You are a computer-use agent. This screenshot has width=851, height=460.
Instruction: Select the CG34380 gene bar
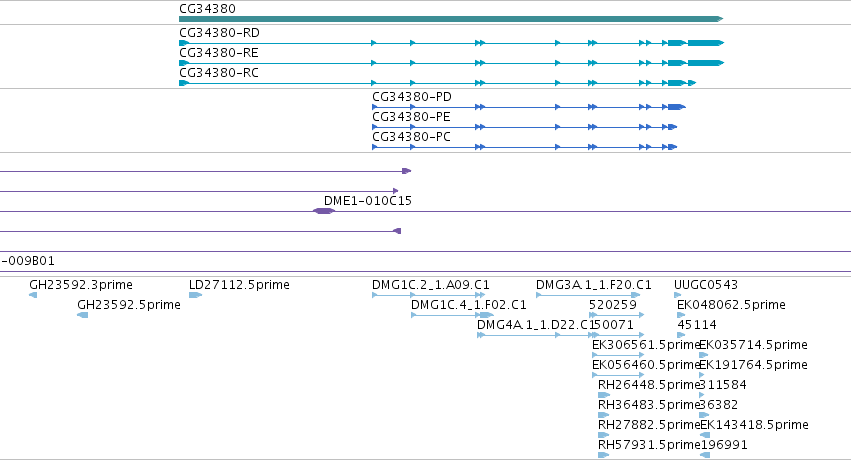point(451,19)
